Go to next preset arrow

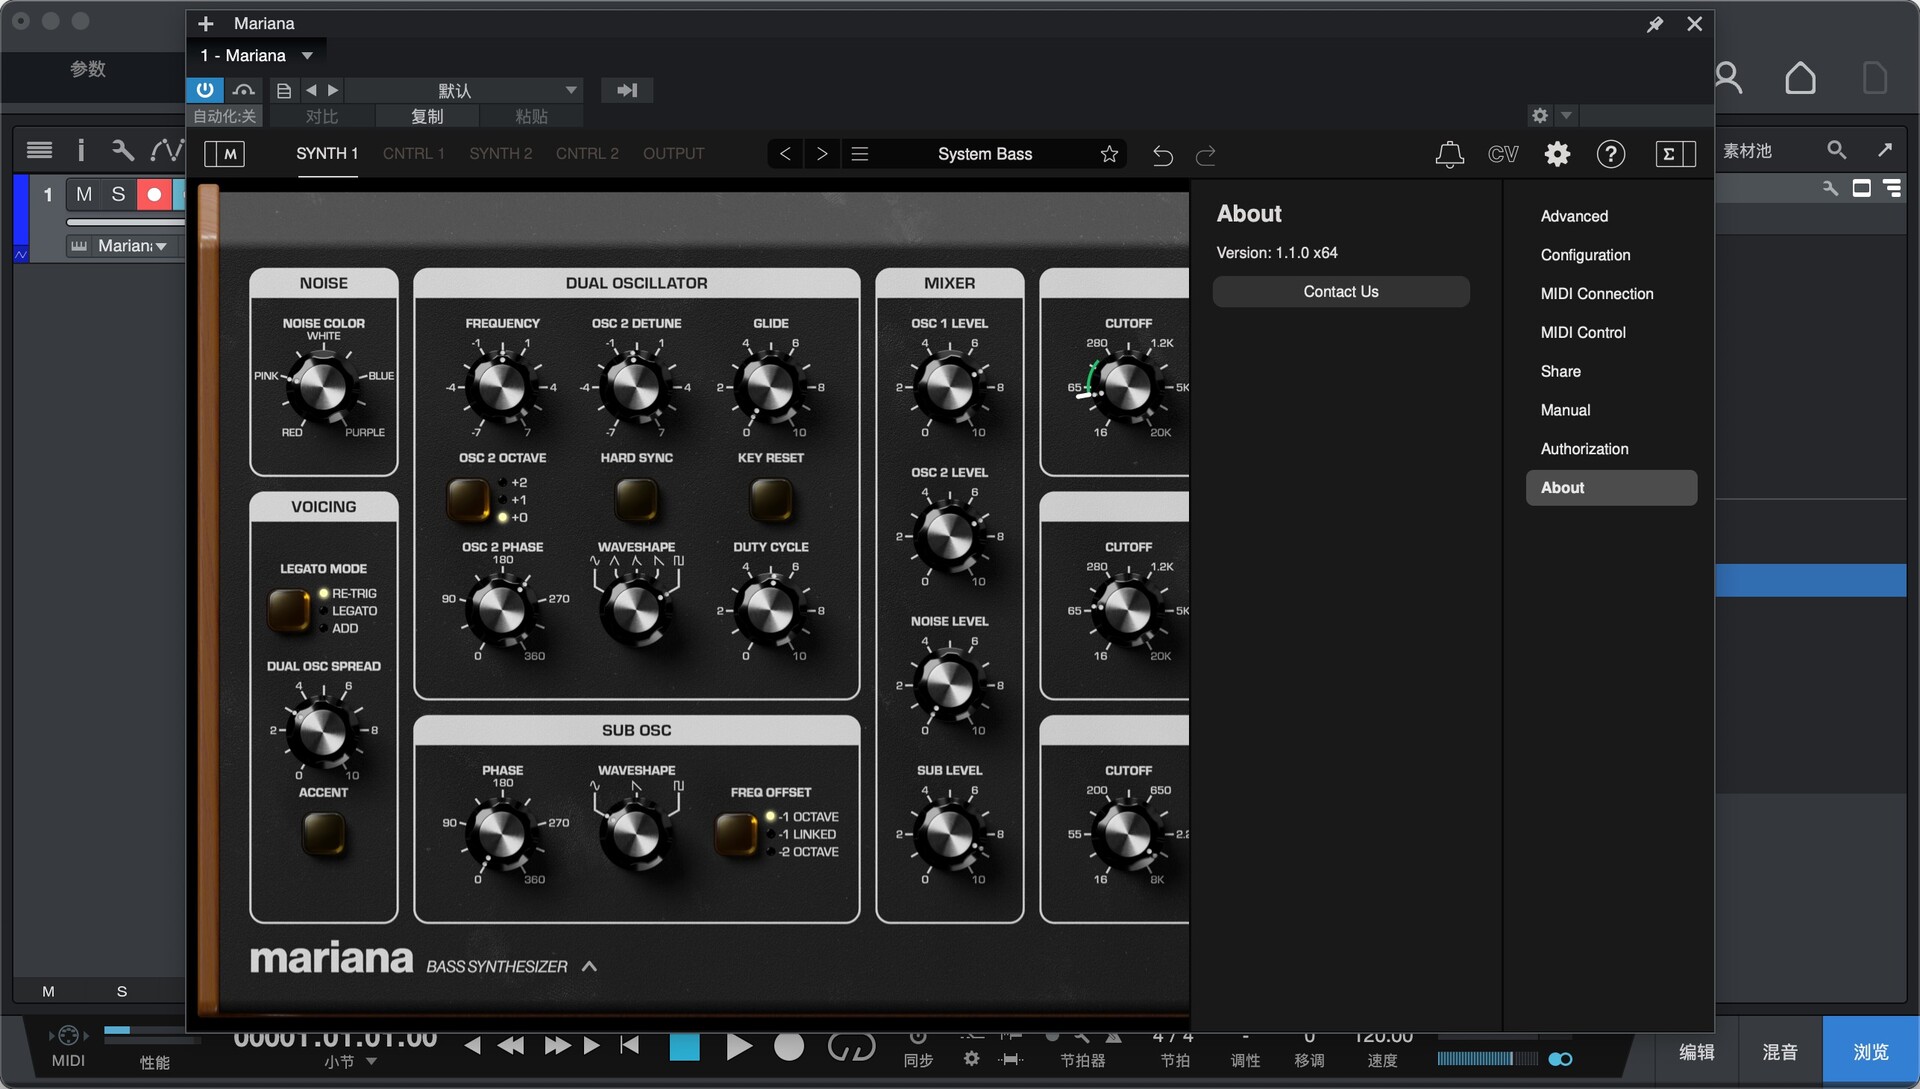pos(822,154)
